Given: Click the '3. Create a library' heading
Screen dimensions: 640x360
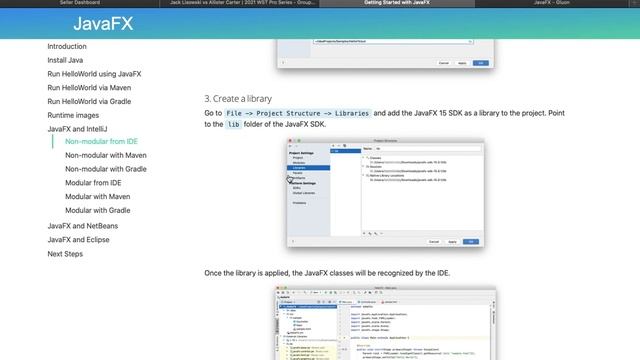Looking at the screenshot, I should pos(238,99).
